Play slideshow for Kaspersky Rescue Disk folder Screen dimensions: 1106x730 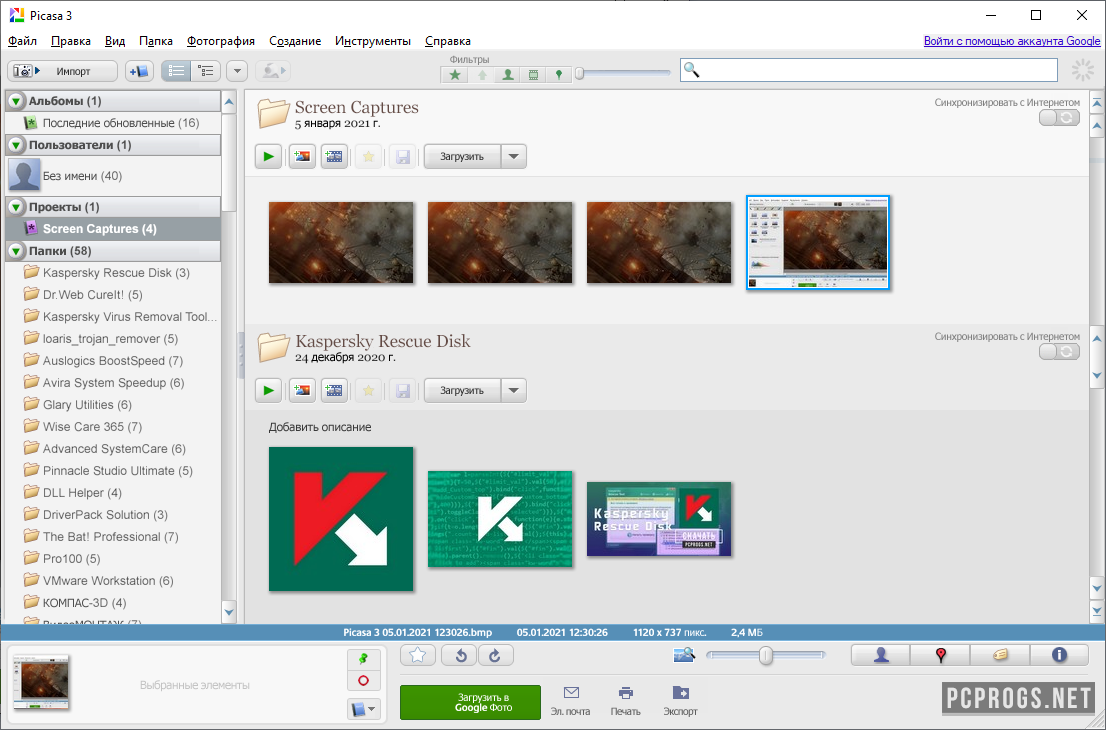point(269,391)
